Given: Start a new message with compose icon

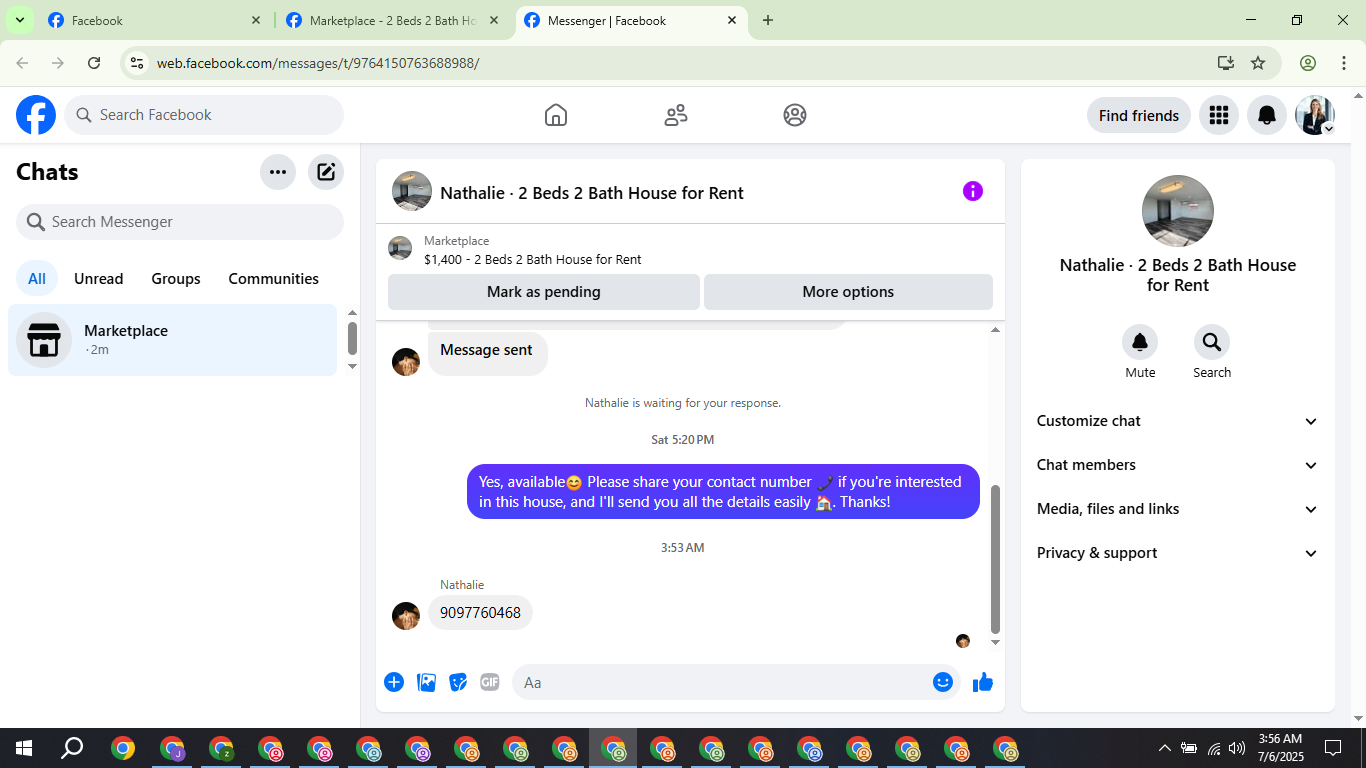Looking at the screenshot, I should (x=326, y=172).
